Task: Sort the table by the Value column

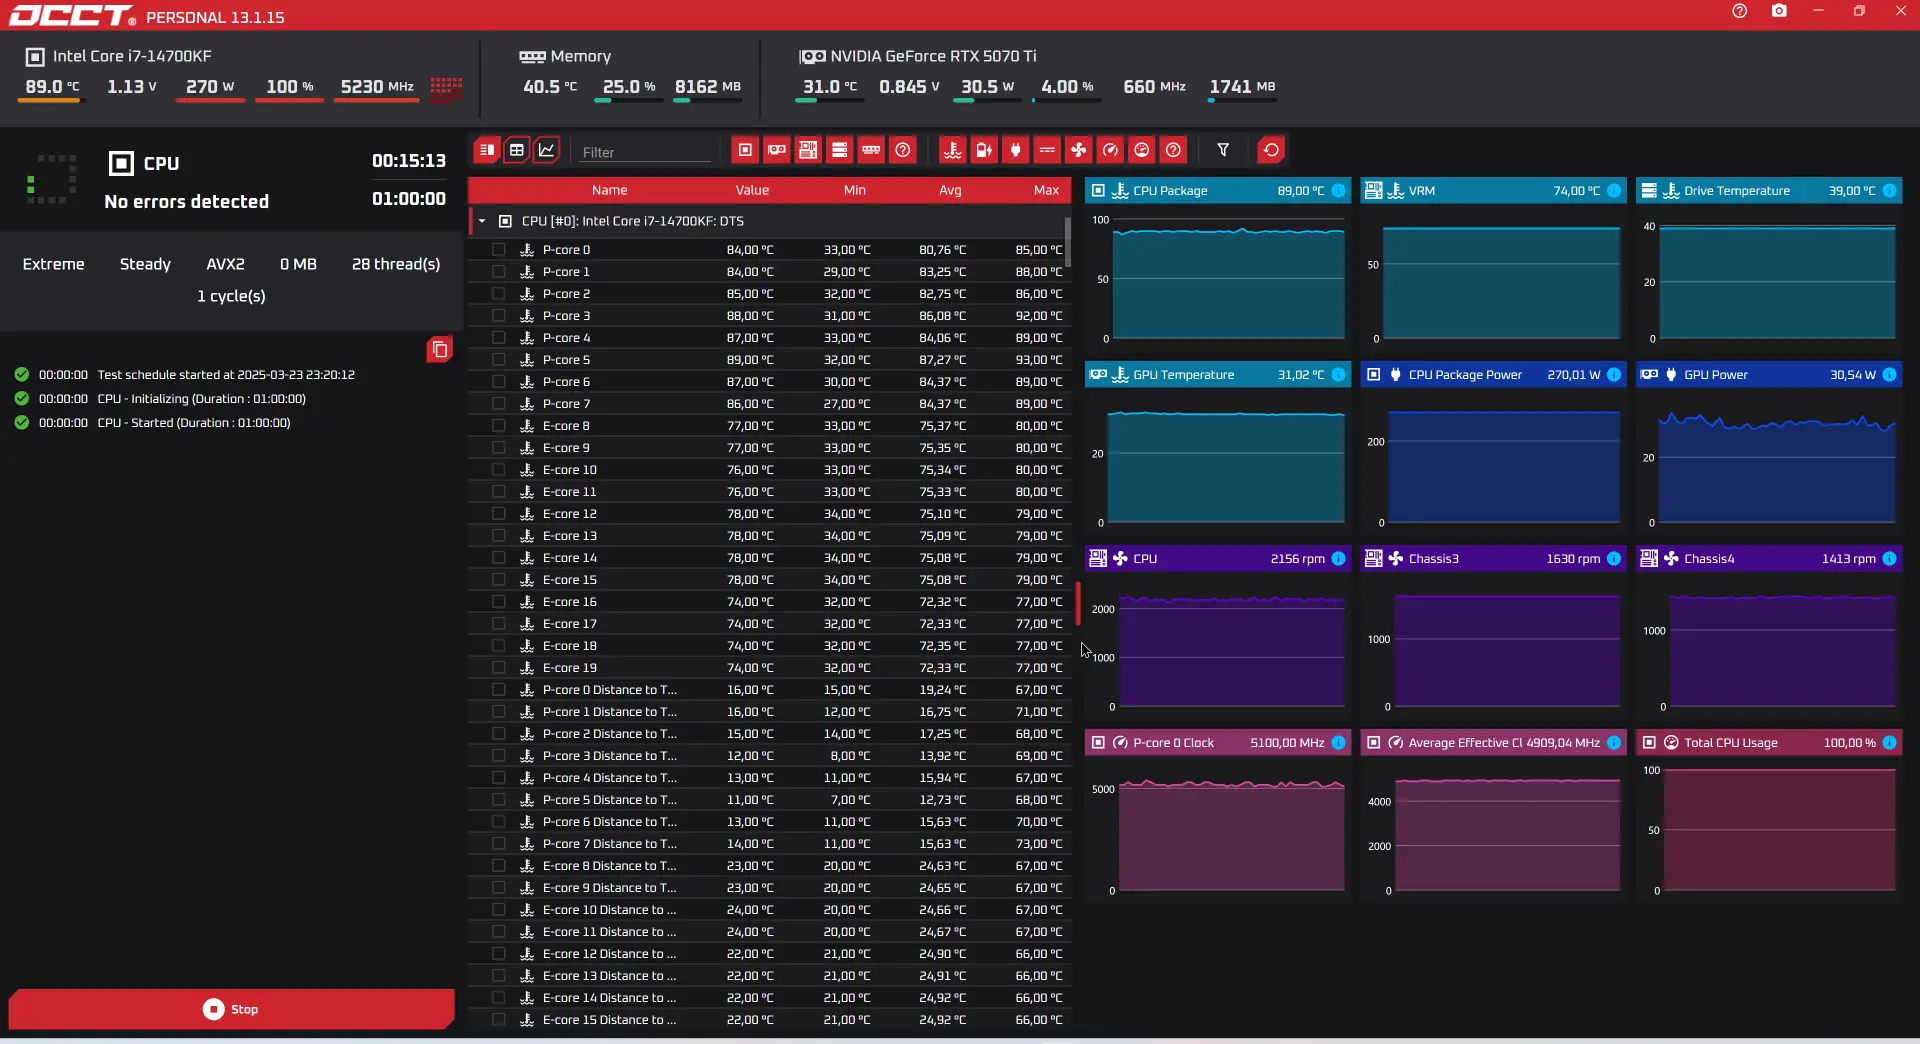Action: click(752, 190)
